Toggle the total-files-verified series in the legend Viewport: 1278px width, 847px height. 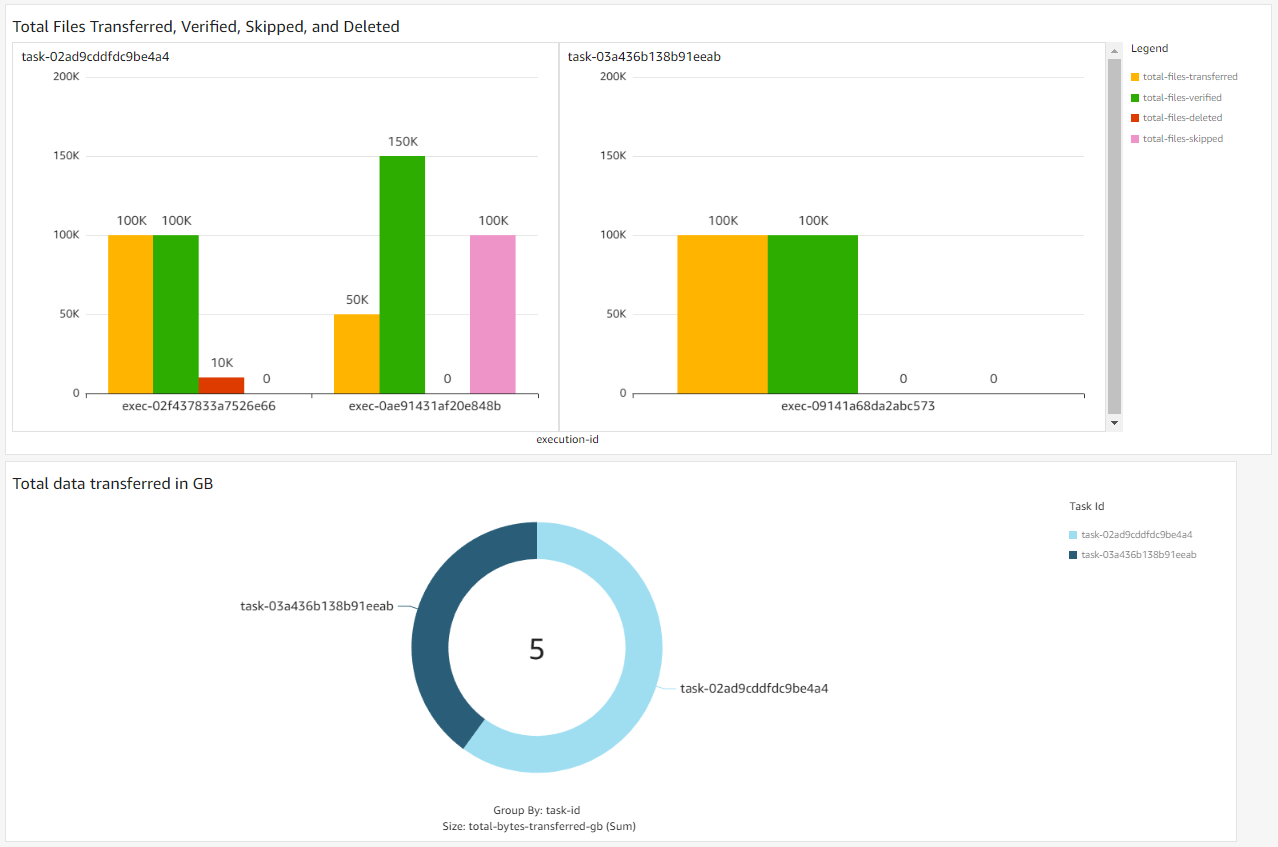tap(1183, 97)
